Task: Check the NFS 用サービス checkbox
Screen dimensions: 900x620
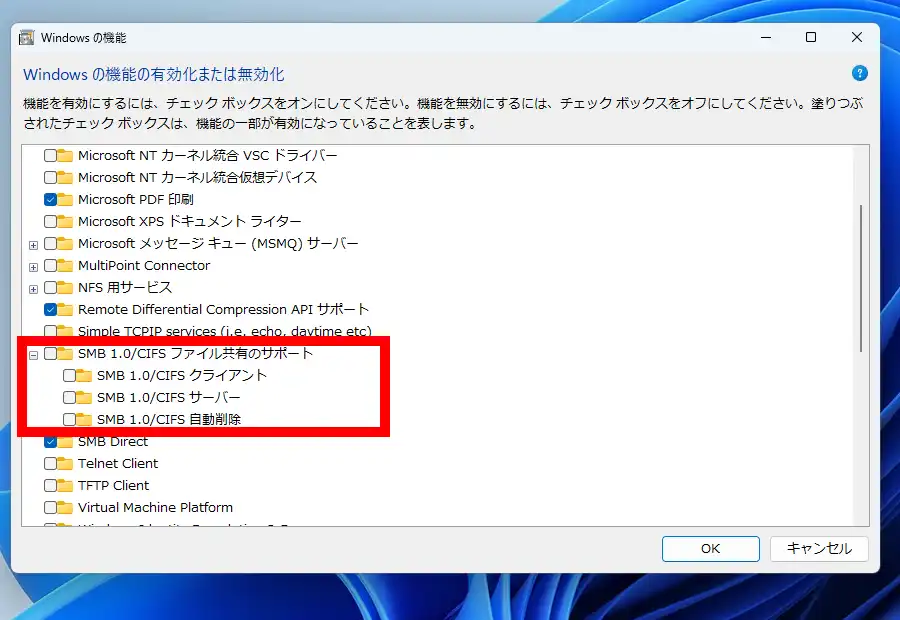Action: pyautogui.click(x=51, y=288)
